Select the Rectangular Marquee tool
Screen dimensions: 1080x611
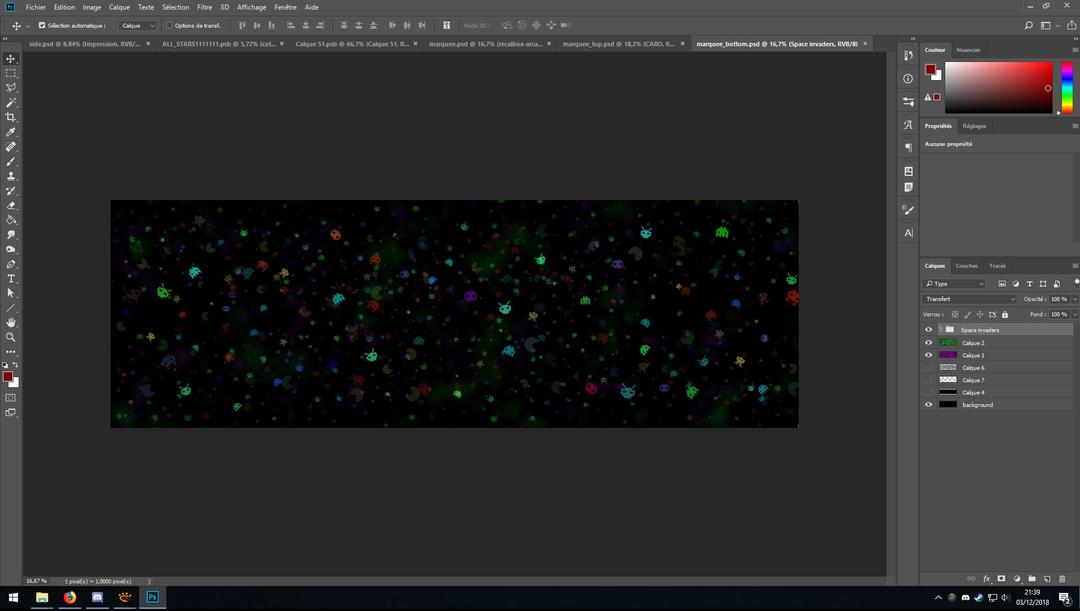tap(10, 73)
